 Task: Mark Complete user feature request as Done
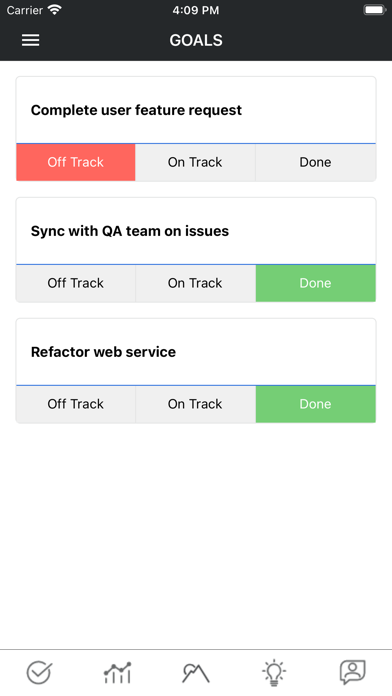click(x=316, y=162)
